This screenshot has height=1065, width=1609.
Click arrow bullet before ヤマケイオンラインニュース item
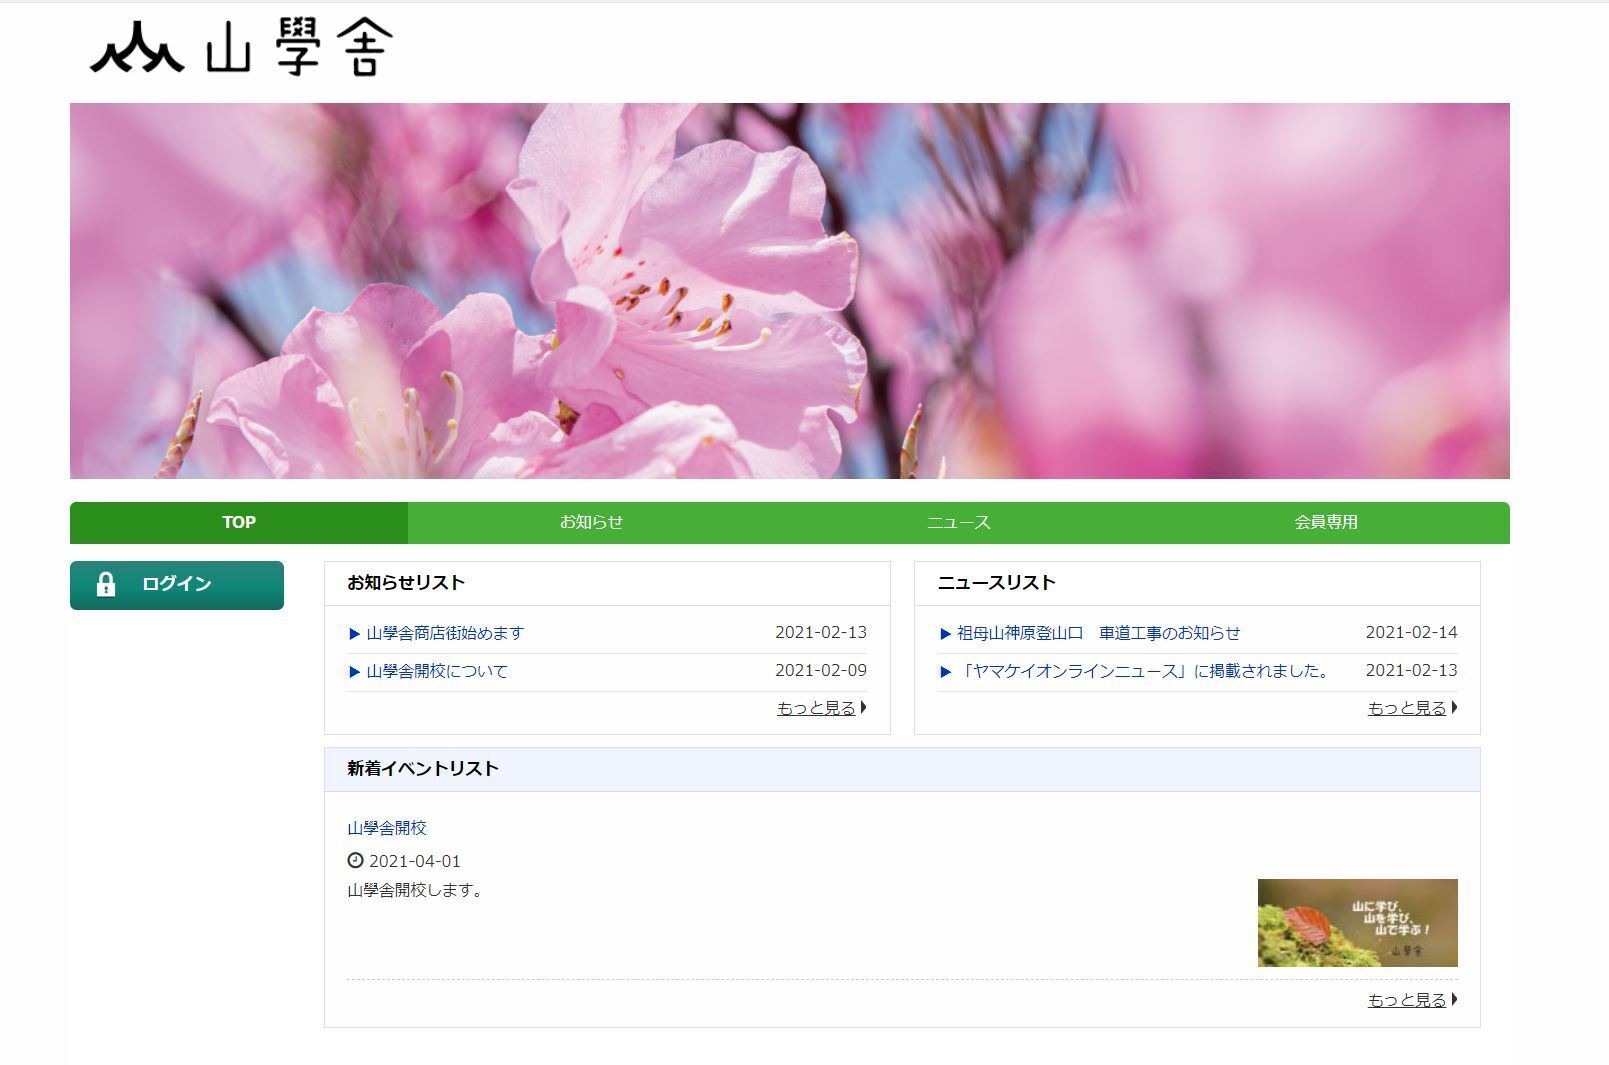click(945, 672)
